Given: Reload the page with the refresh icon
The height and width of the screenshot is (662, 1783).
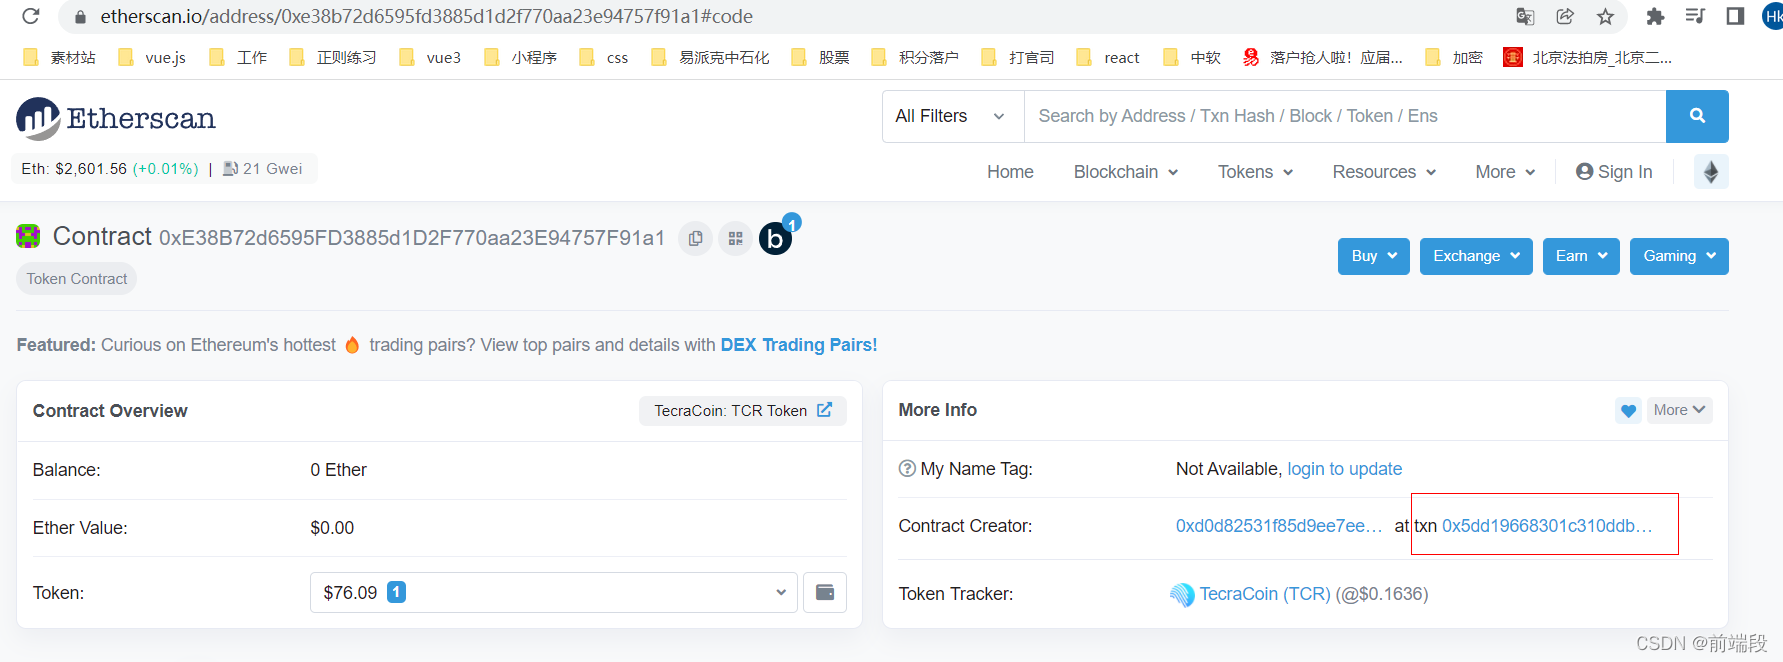Looking at the screenshot, I should [x=31, y=16].
